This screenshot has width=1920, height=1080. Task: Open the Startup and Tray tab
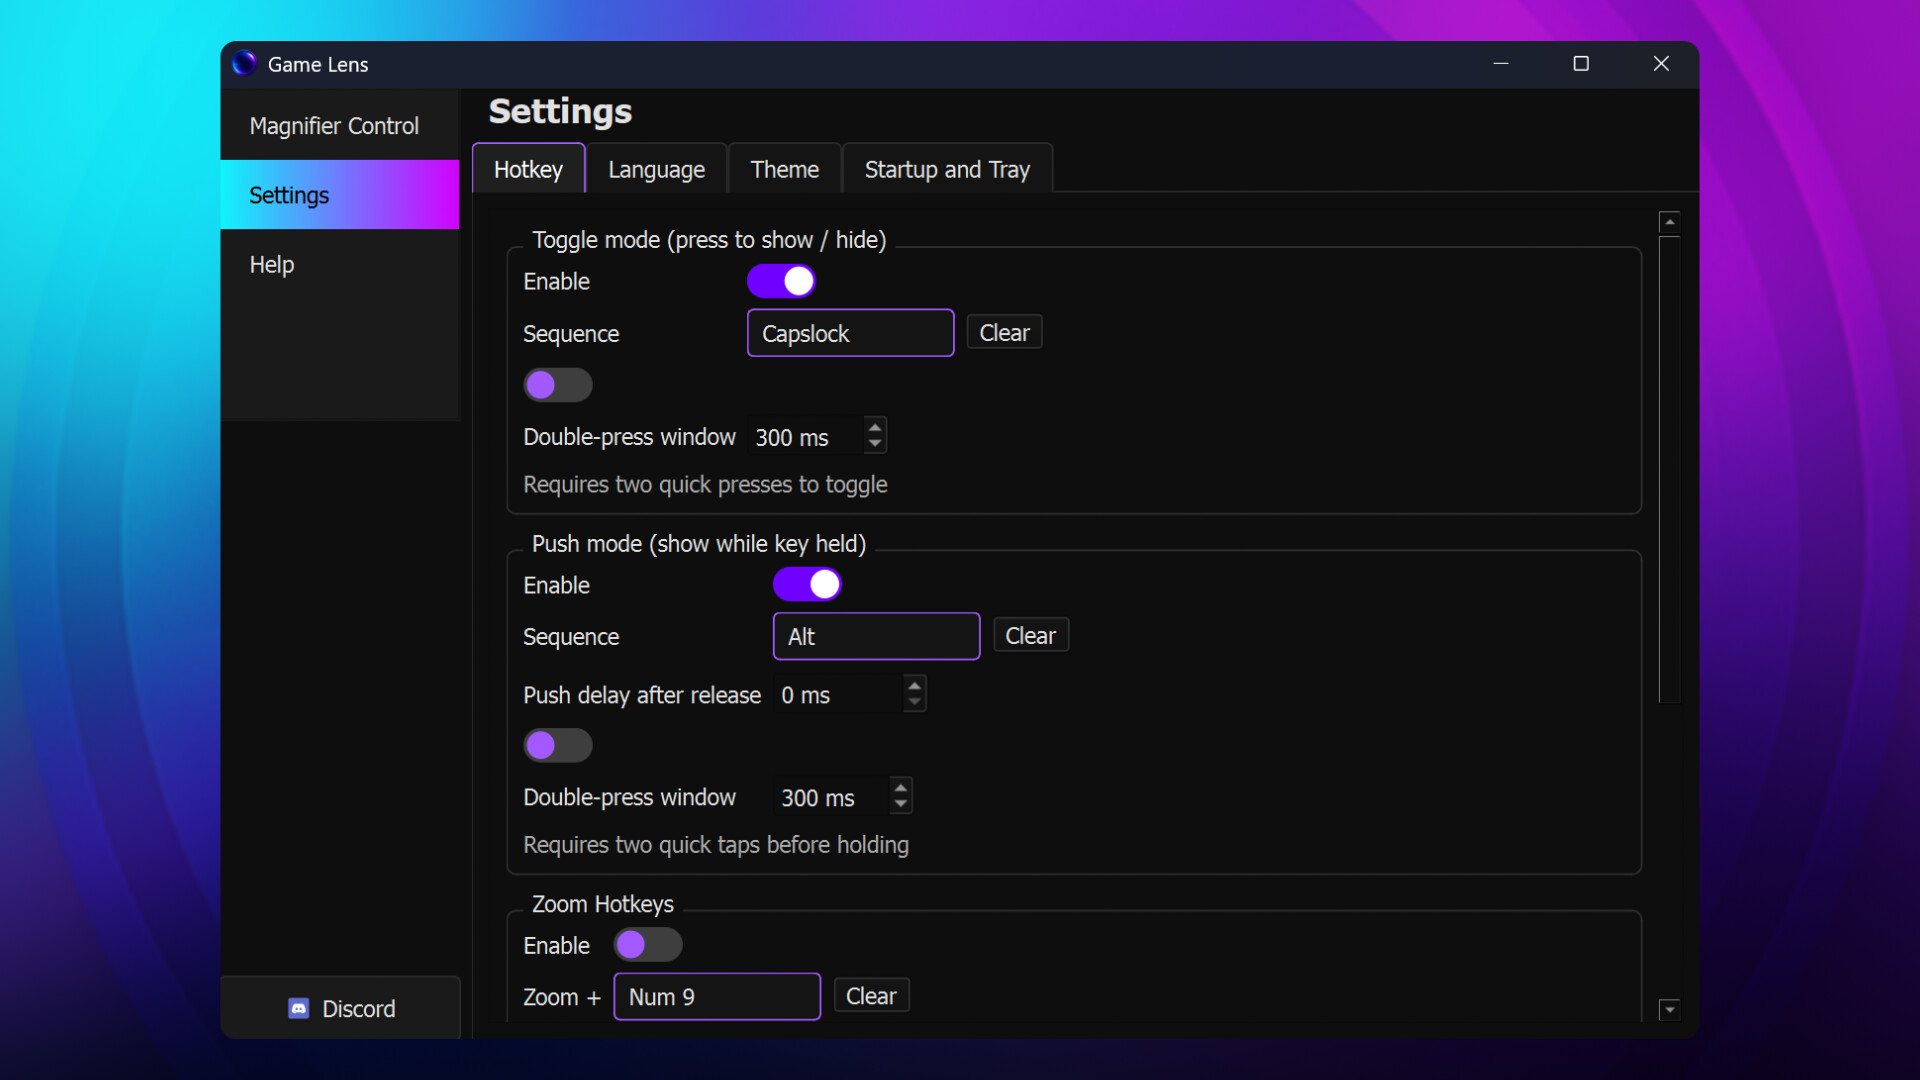[x=946, y=168]
